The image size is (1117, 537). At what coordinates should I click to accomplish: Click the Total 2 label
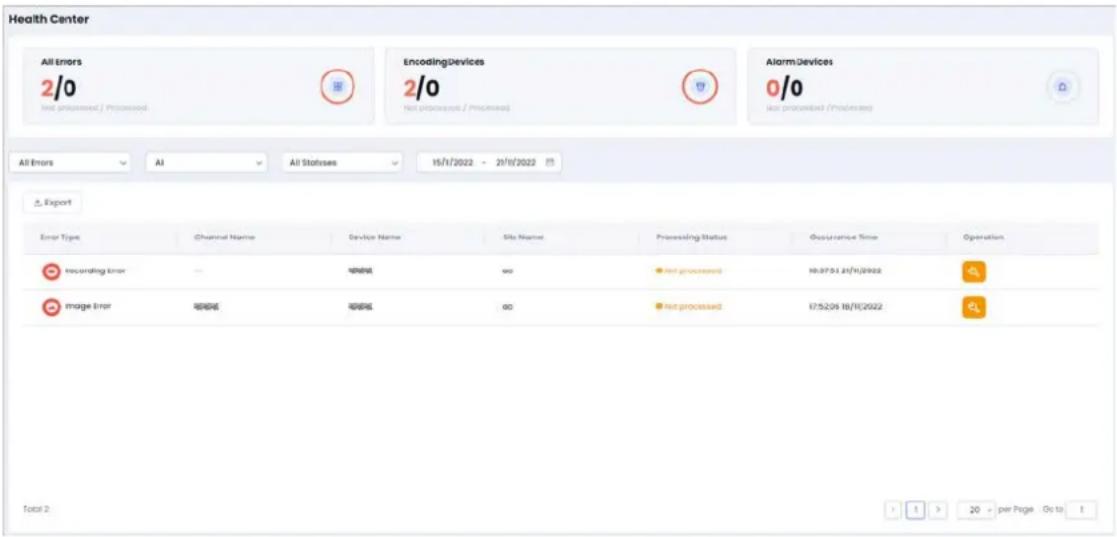(x=36, y=509)
